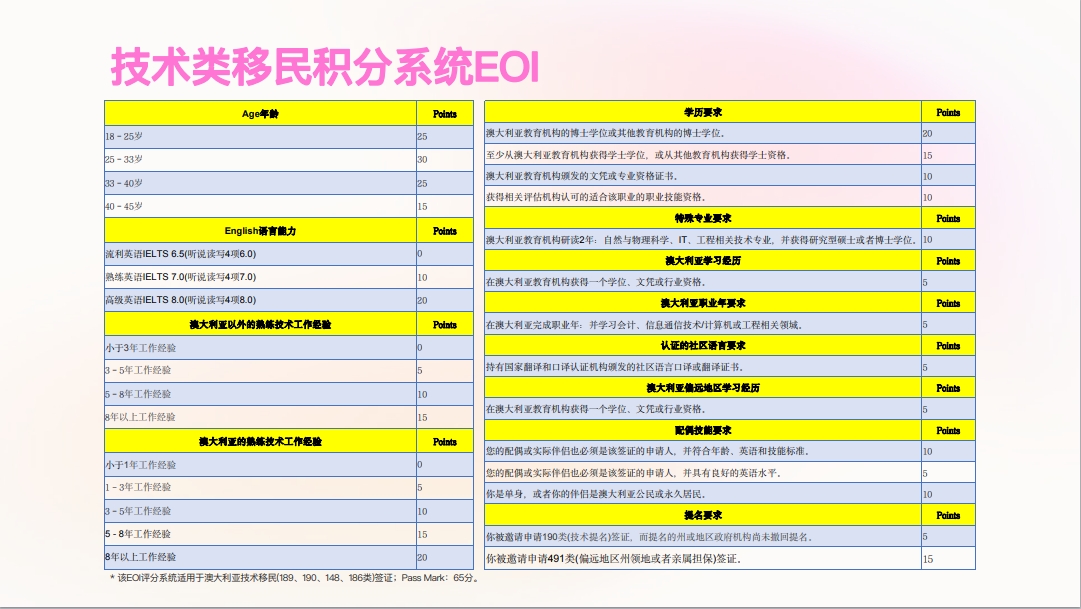Select the 澳大利亚职业年要求 section header
This screenshot has height=609, width=1081.
click(x=702, y=303)
